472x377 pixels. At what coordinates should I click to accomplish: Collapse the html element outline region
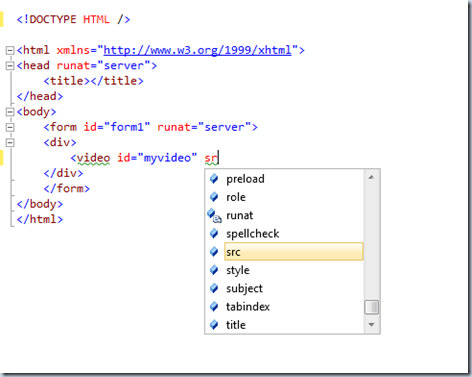click(10, 51)
